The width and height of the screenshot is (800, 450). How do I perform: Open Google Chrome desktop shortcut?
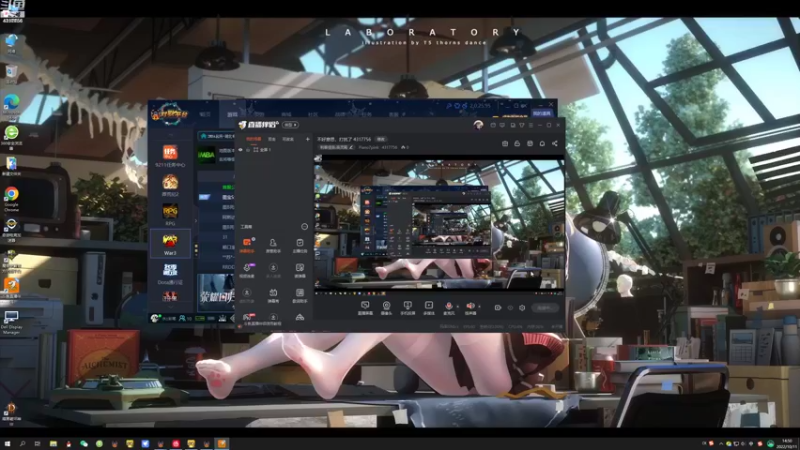click(11, 198)
